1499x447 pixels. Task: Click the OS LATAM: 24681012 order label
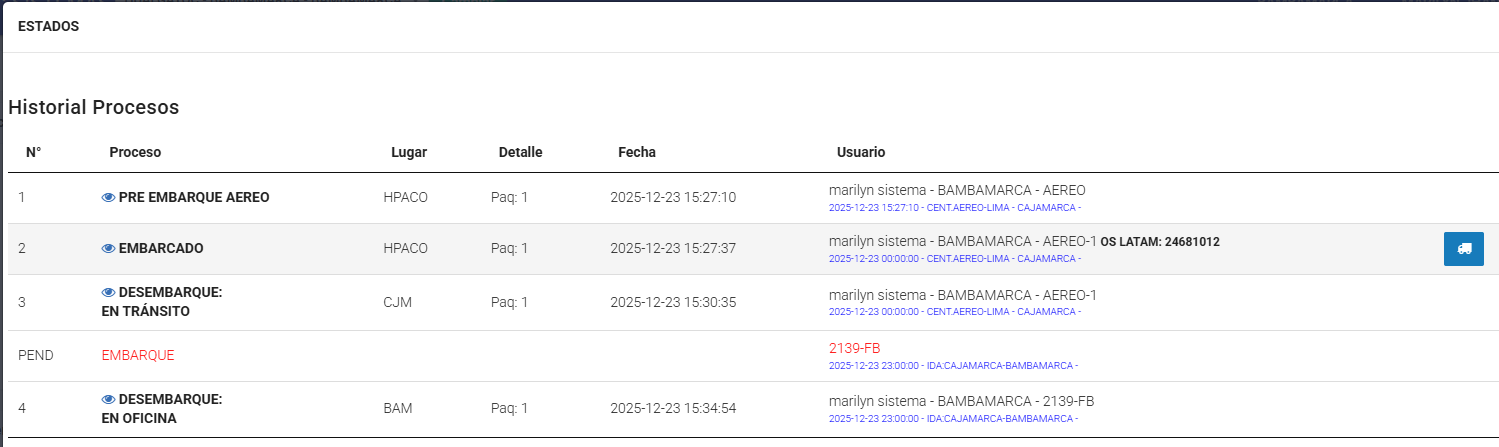(1159, 242)
